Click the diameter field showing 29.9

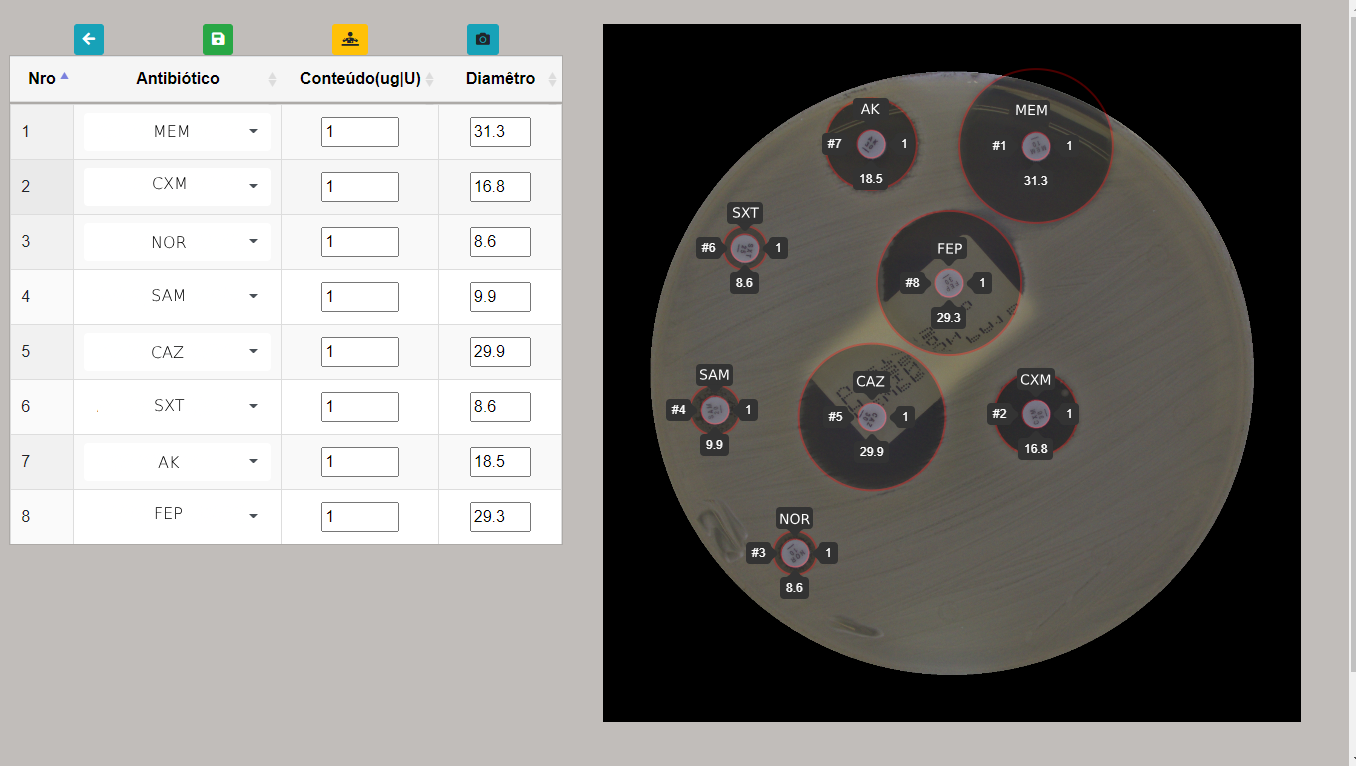[x=500, y=352]
